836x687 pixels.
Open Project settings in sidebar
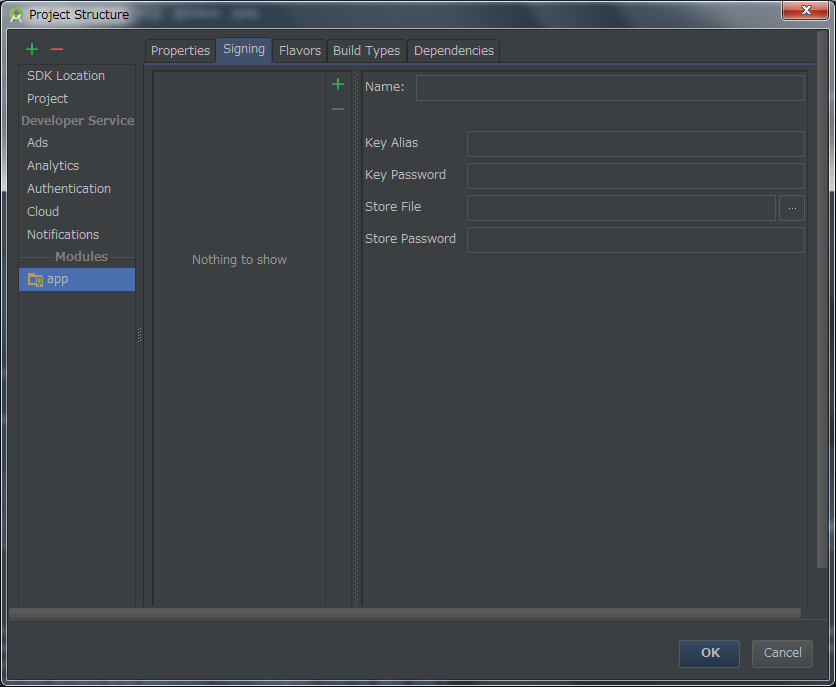click(48, 99)
